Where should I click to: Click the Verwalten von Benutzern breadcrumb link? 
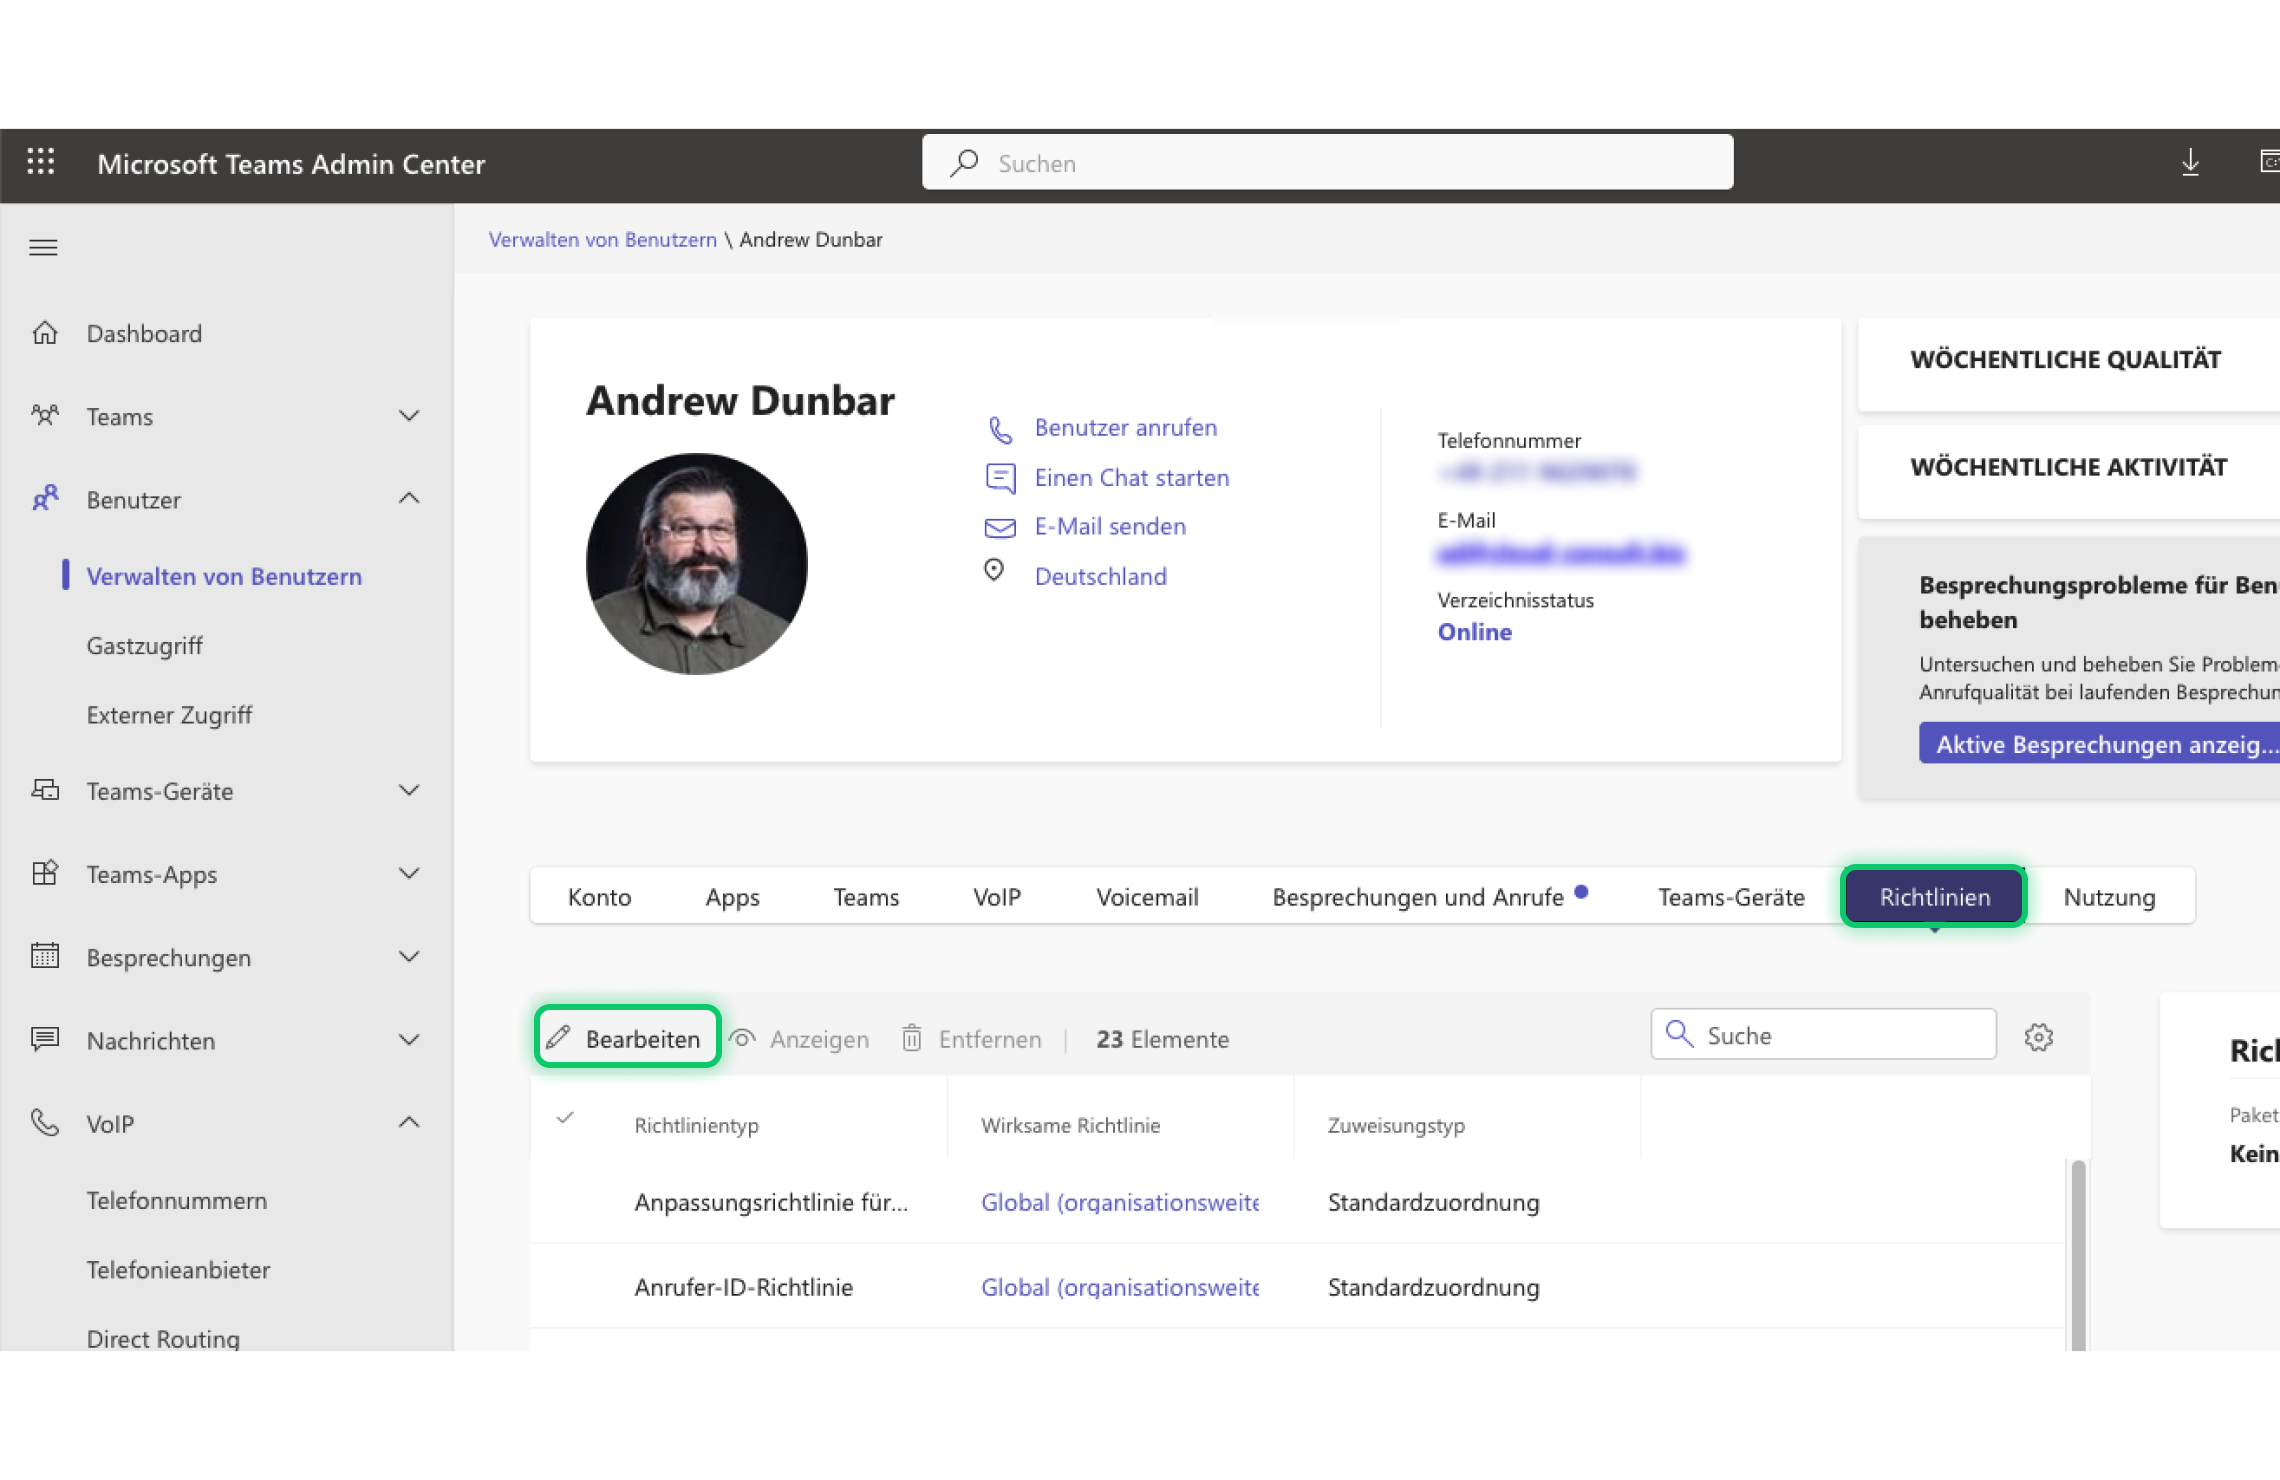click(x=603, y=240)
